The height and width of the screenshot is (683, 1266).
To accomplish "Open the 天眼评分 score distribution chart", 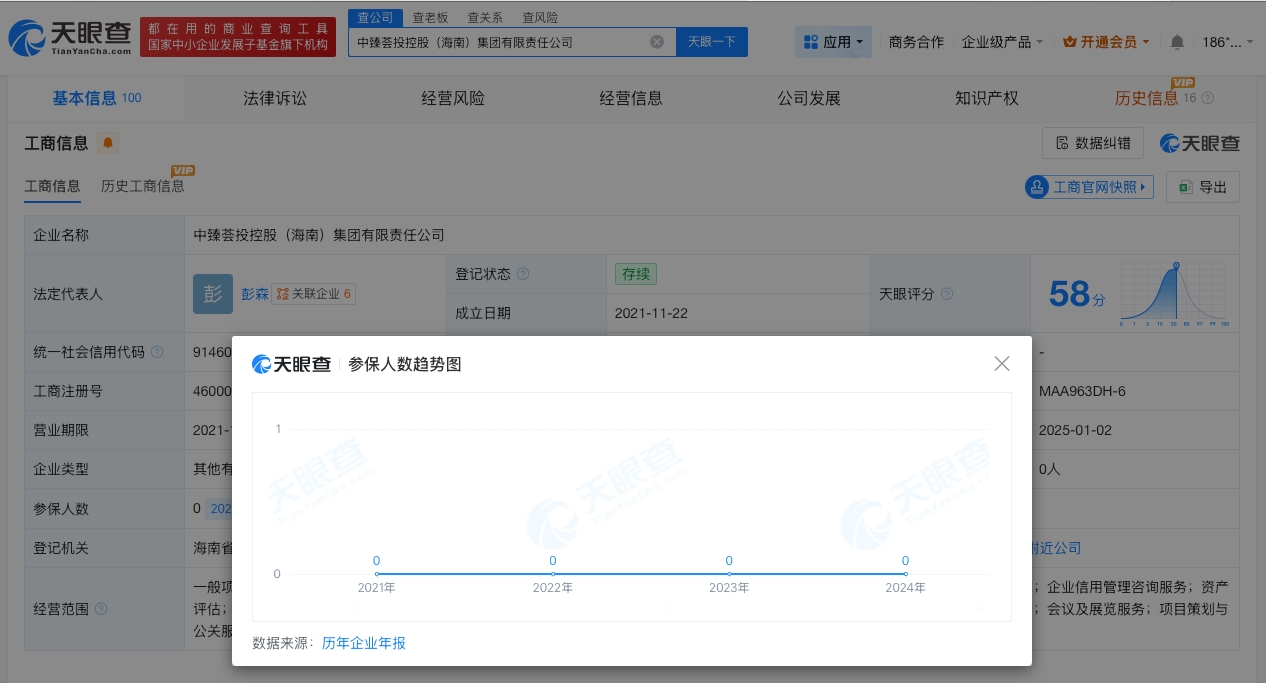I will coord(1174,295).
